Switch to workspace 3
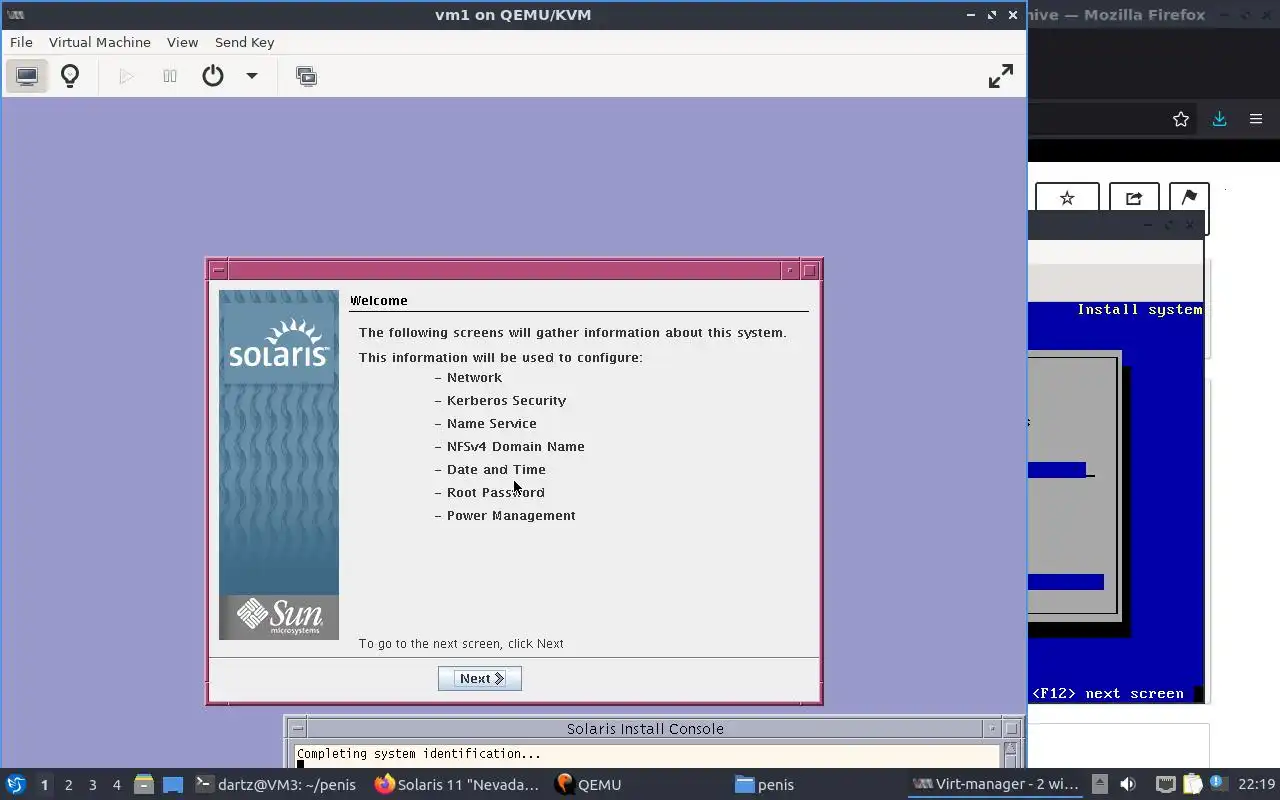The height and width of the screenshot is (800, 1280). click(92, 785)
